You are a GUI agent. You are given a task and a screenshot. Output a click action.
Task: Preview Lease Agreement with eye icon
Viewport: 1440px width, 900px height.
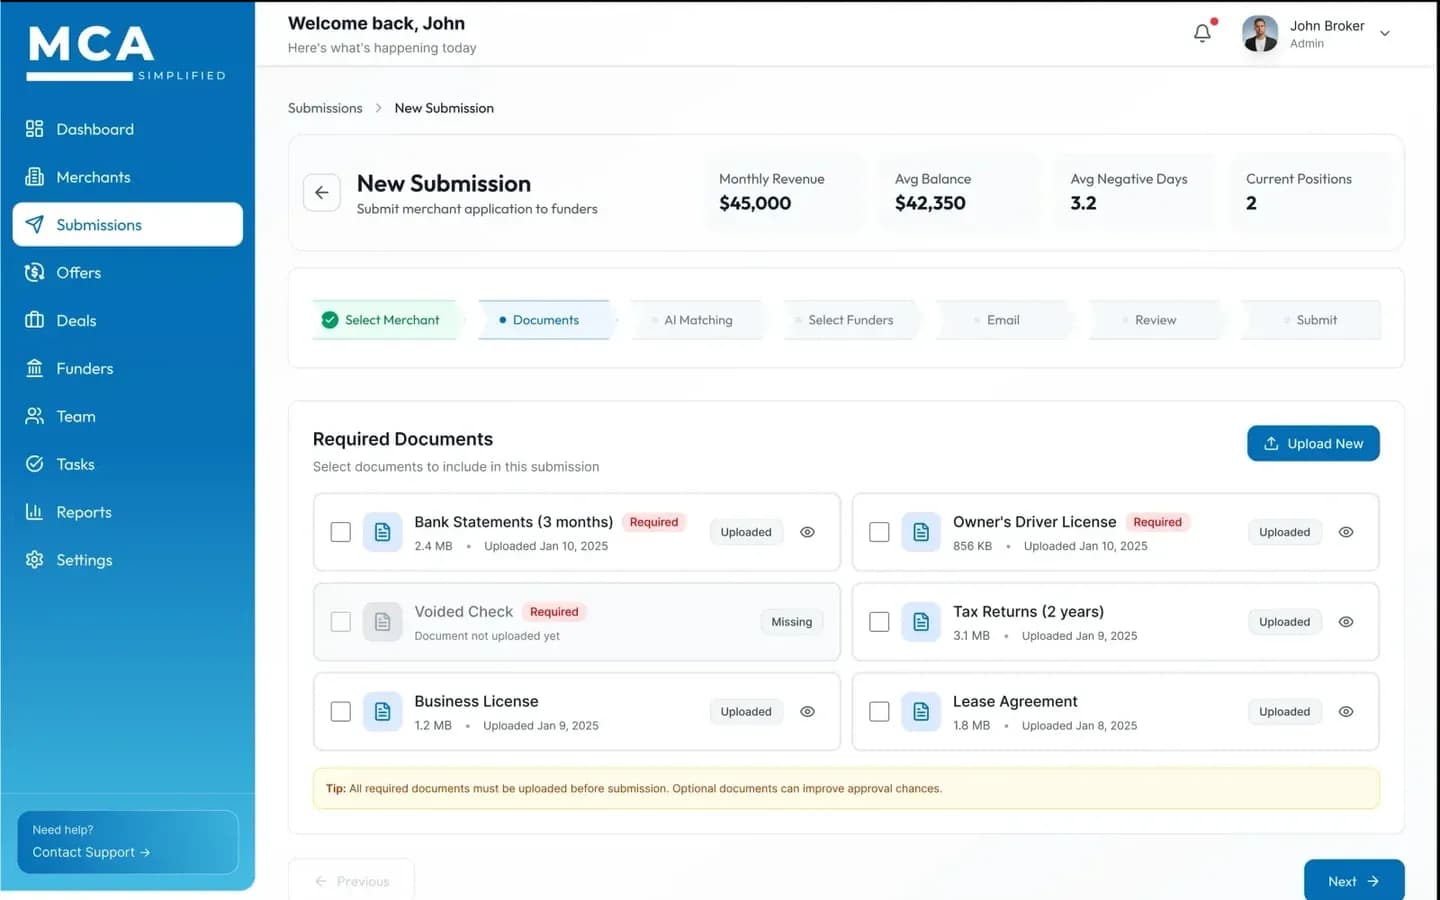coord(1346,712)
